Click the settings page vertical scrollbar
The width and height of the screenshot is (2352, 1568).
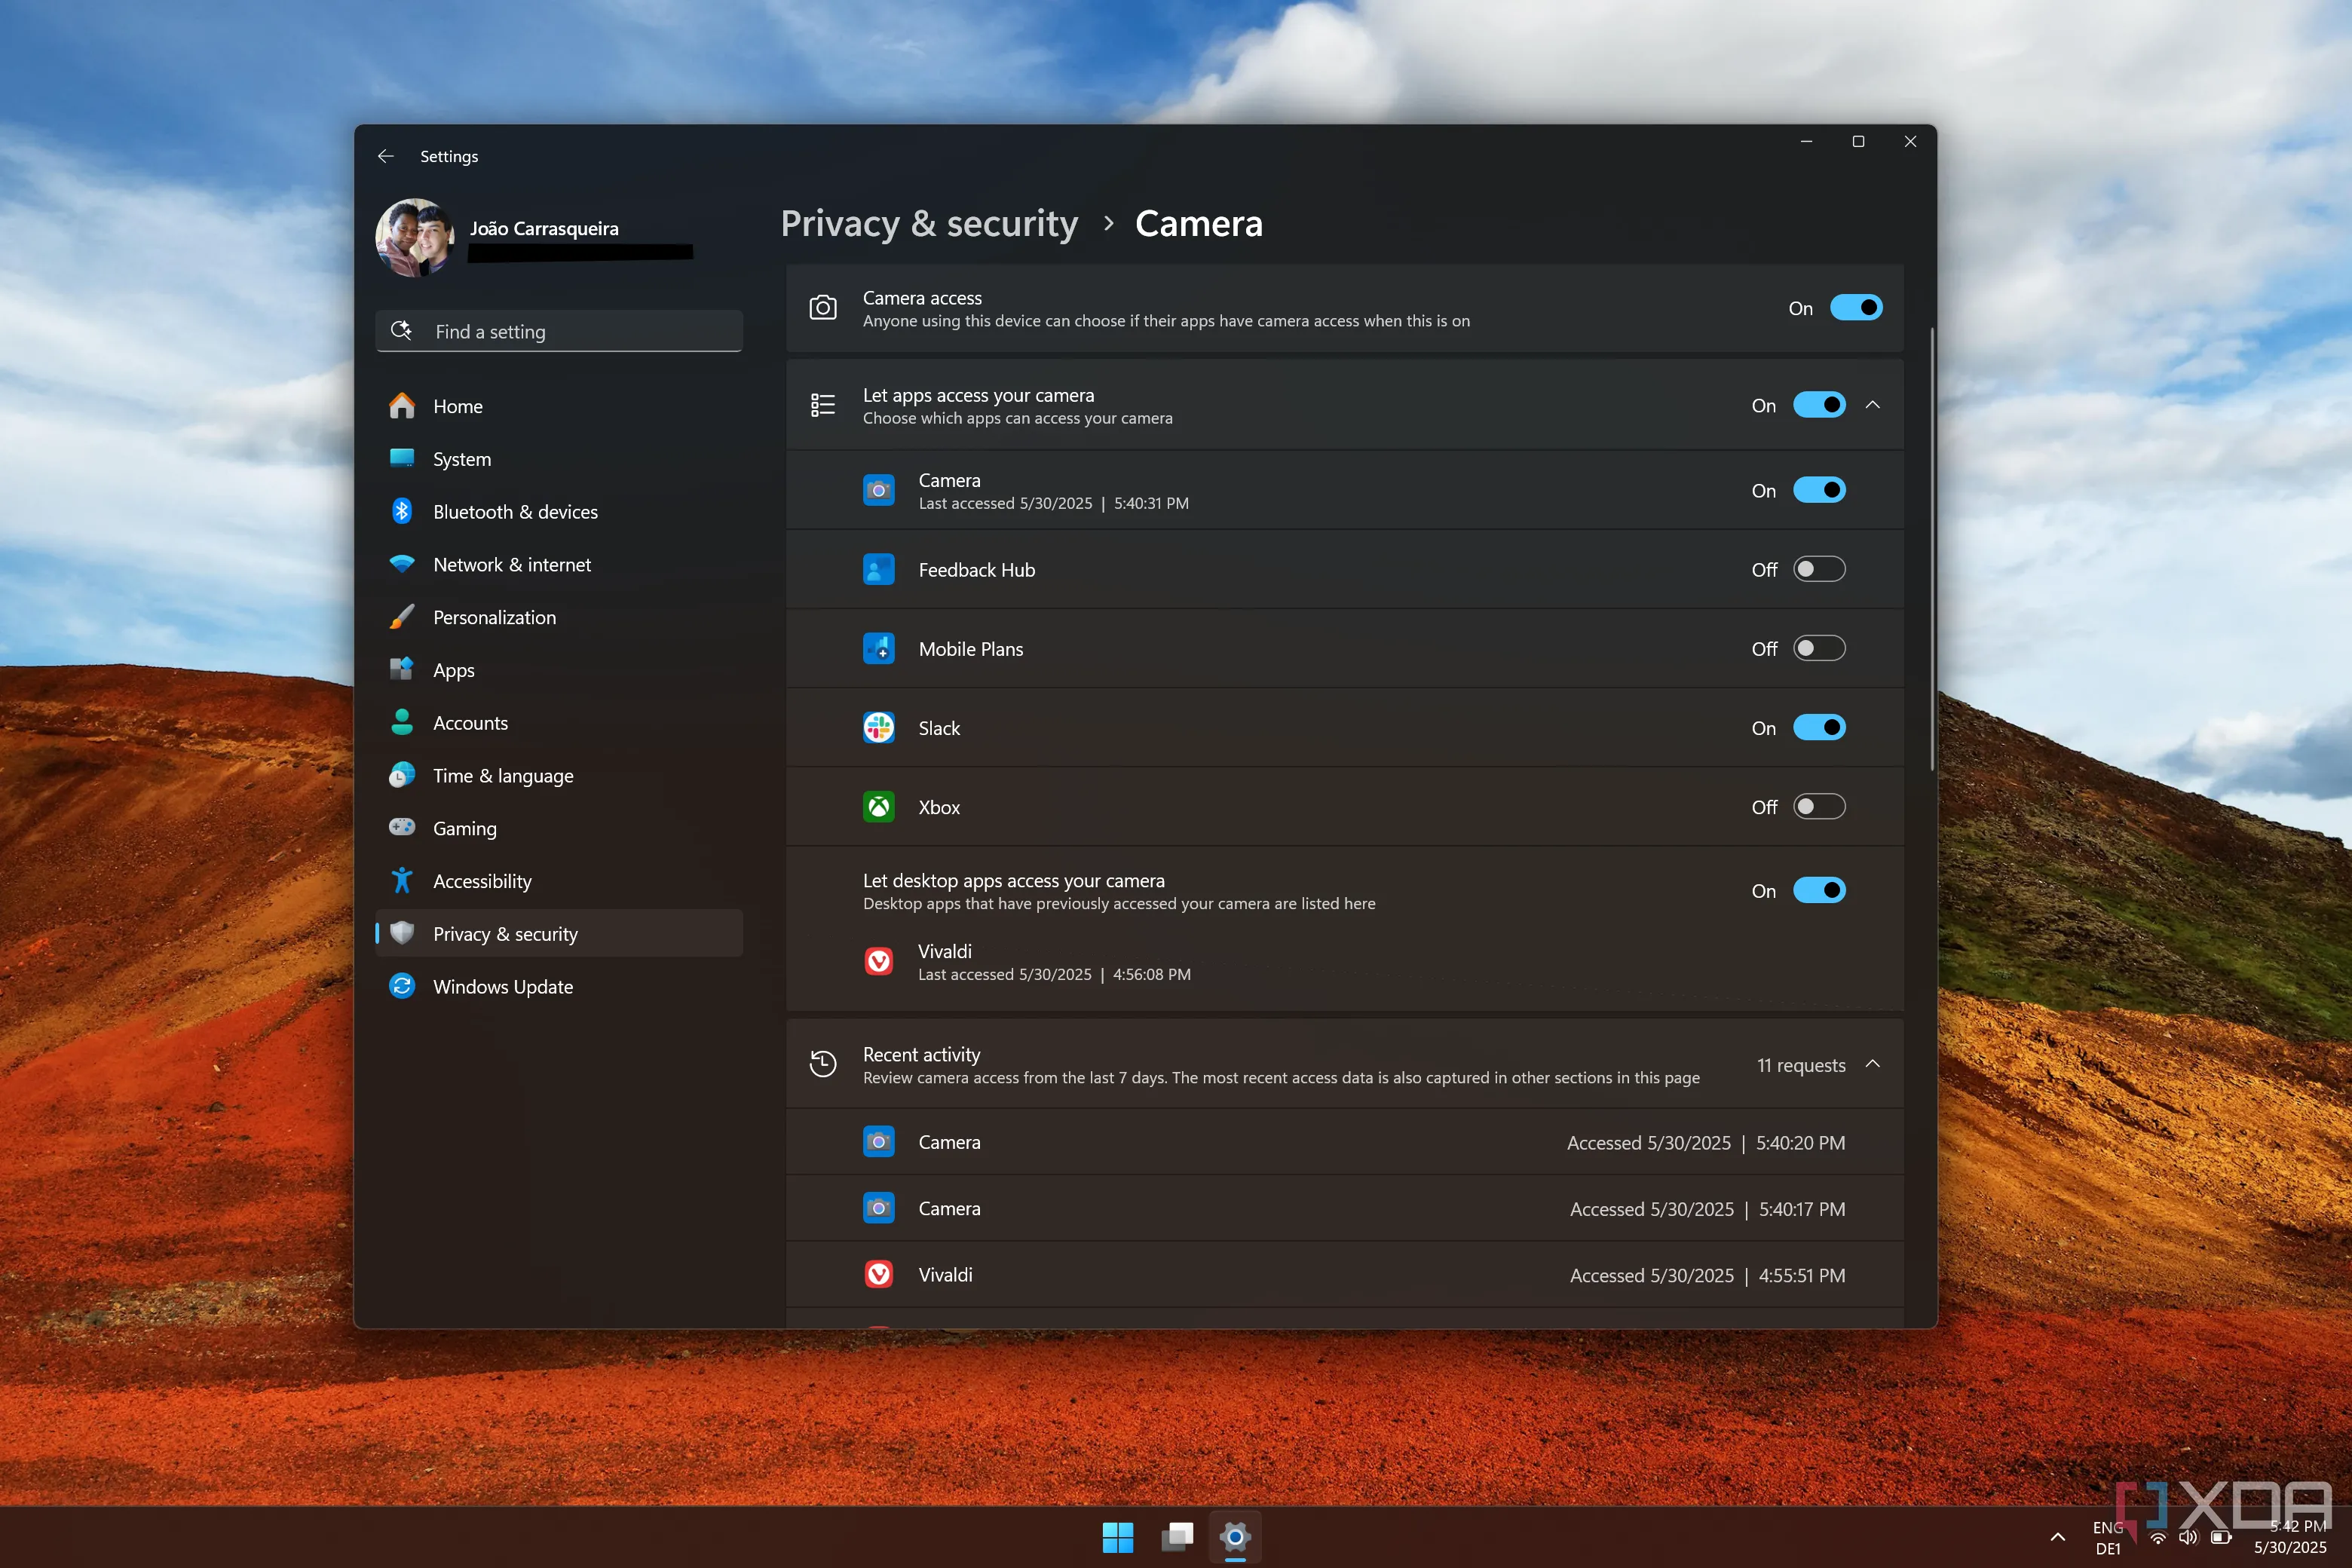[x=1931, y=548]
